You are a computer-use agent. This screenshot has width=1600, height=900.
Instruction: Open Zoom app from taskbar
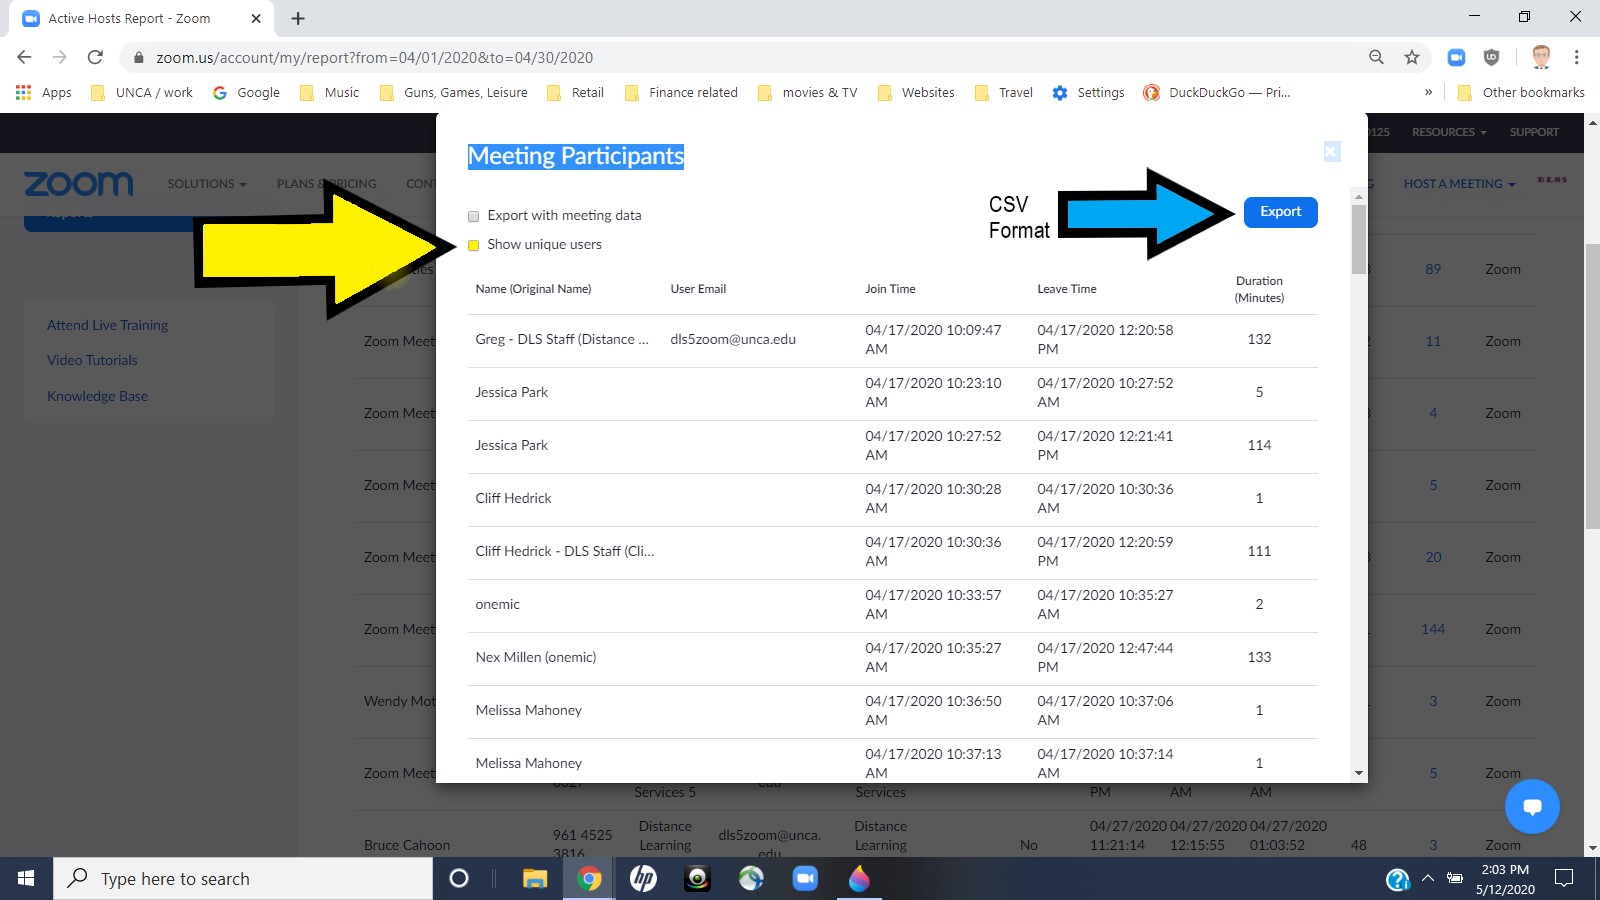click(x=804, y=879)
